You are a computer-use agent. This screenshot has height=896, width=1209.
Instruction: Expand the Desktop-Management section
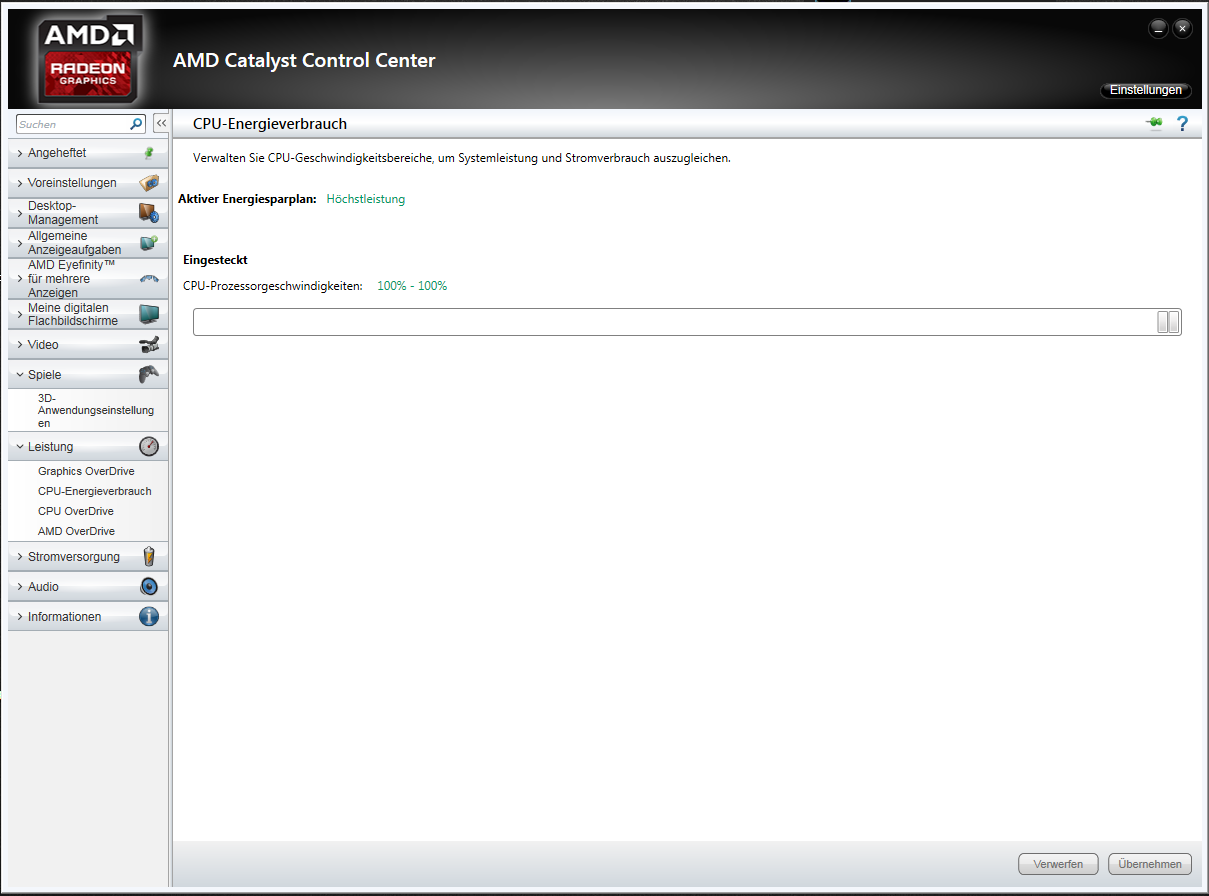click(88, 213)
